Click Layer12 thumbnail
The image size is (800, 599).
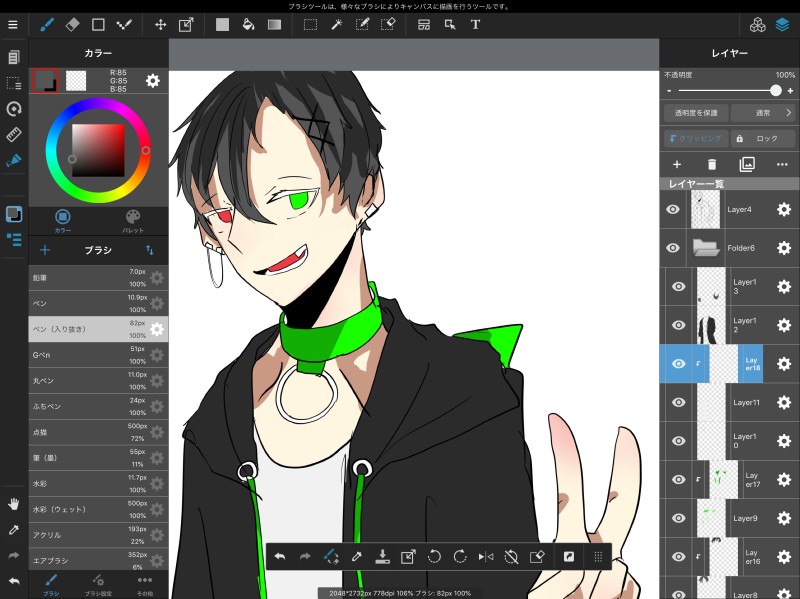coord(711,325)
